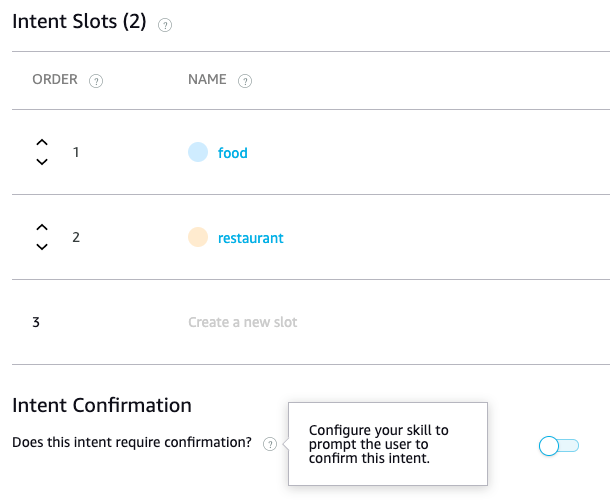This screenshot has height=501, width=610.
Task: Move the food slot up
Action: point(41,144)
